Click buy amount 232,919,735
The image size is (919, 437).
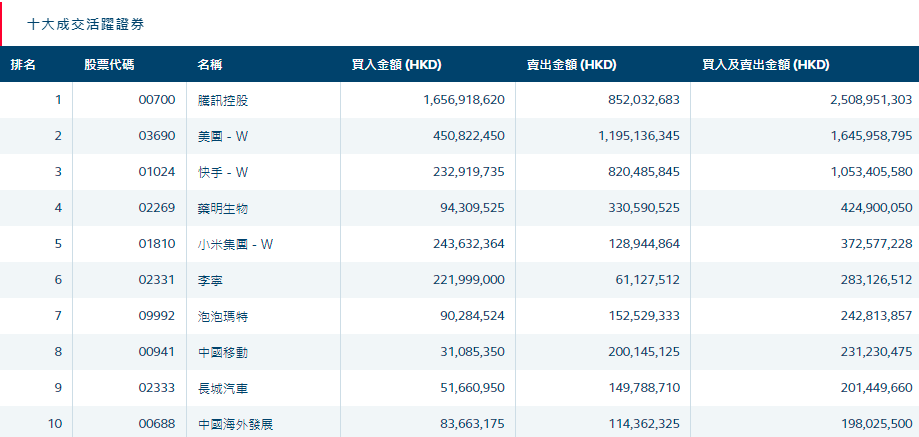(468, 172)
